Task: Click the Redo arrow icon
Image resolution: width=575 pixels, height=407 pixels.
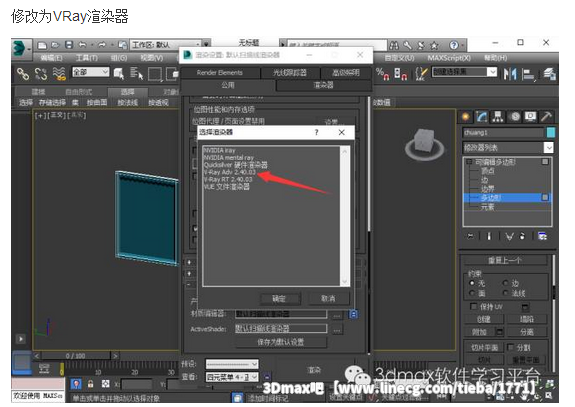Action: (x=102, y=45)
